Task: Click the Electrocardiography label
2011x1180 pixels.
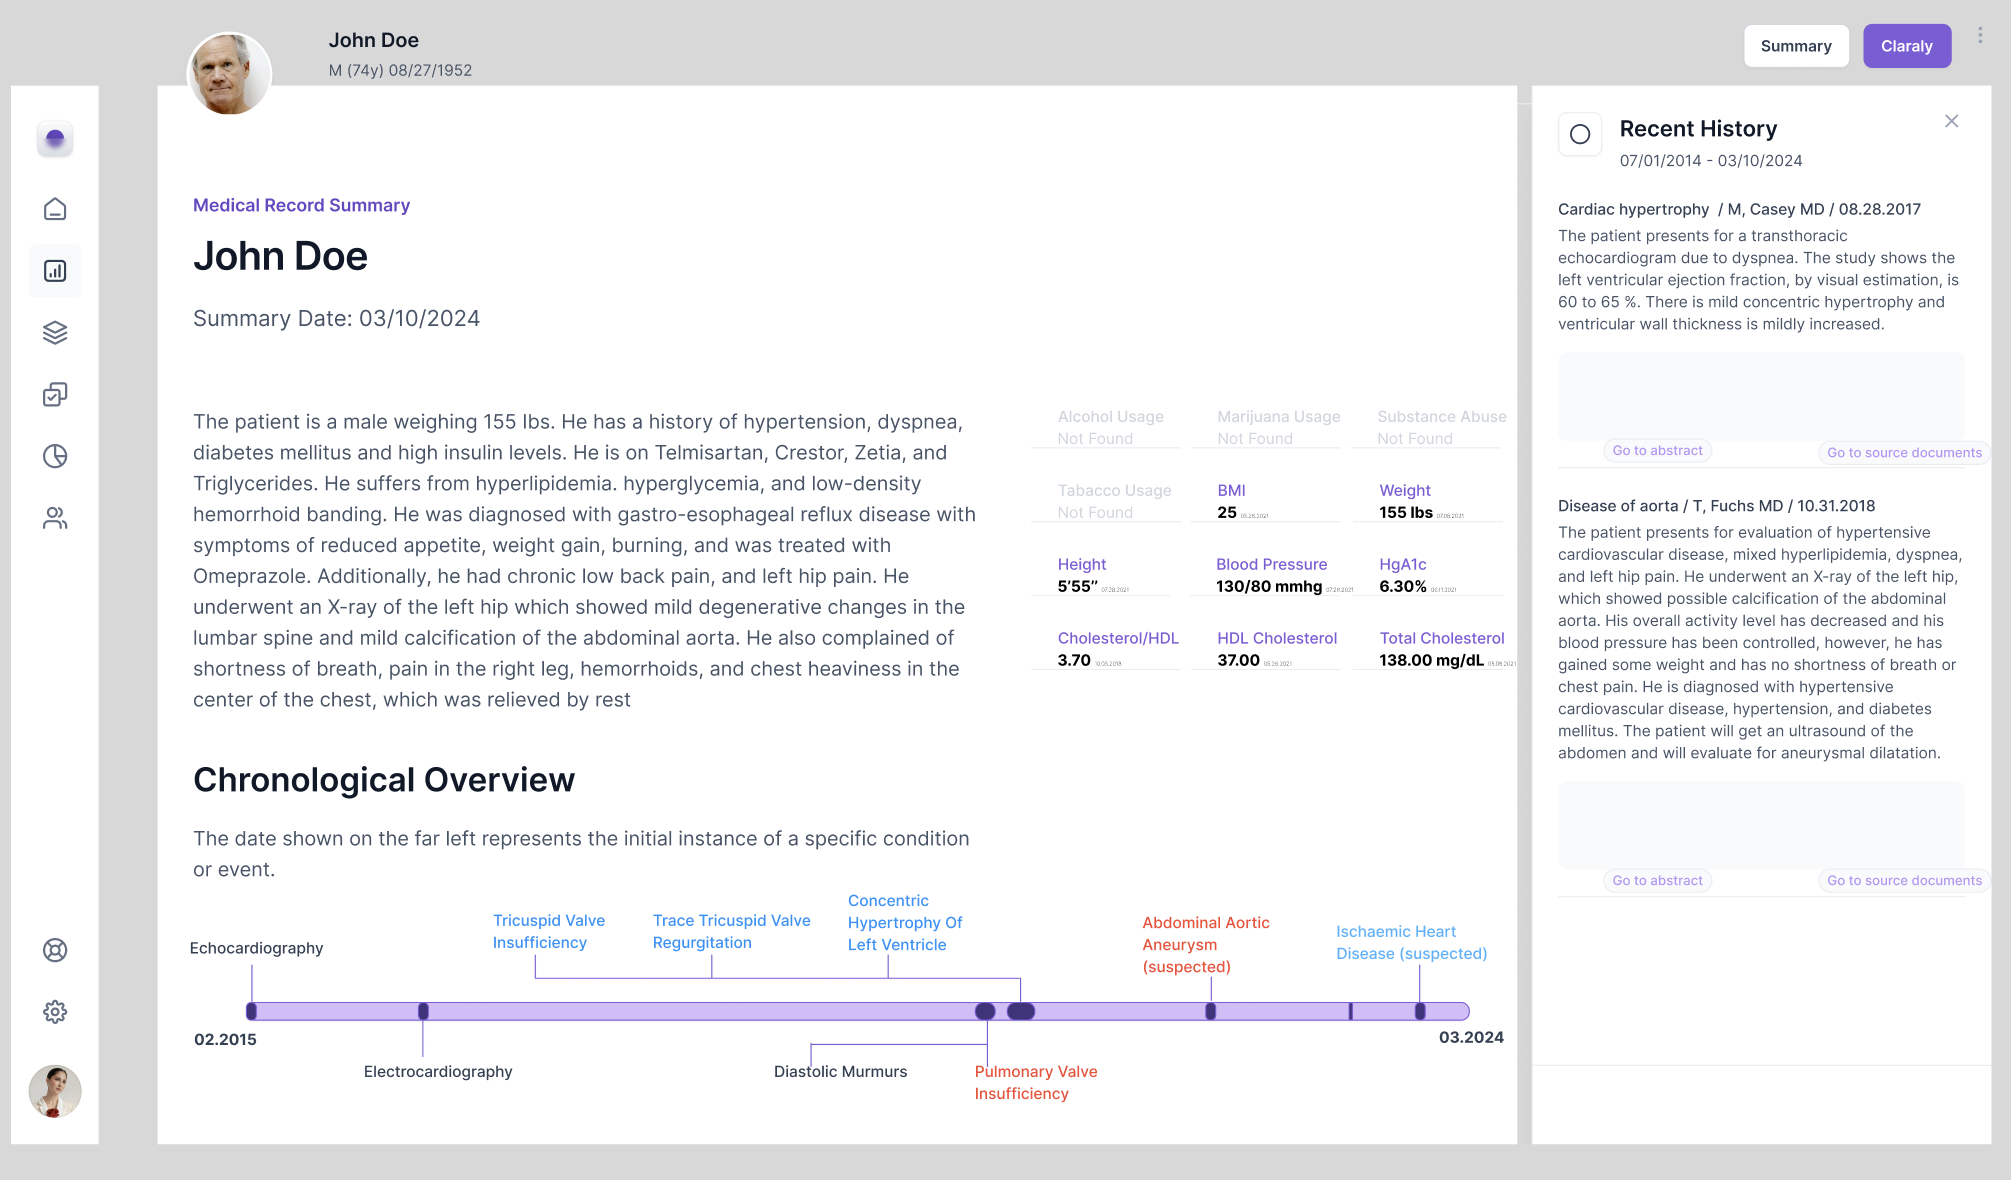Action: (438, 1072)
